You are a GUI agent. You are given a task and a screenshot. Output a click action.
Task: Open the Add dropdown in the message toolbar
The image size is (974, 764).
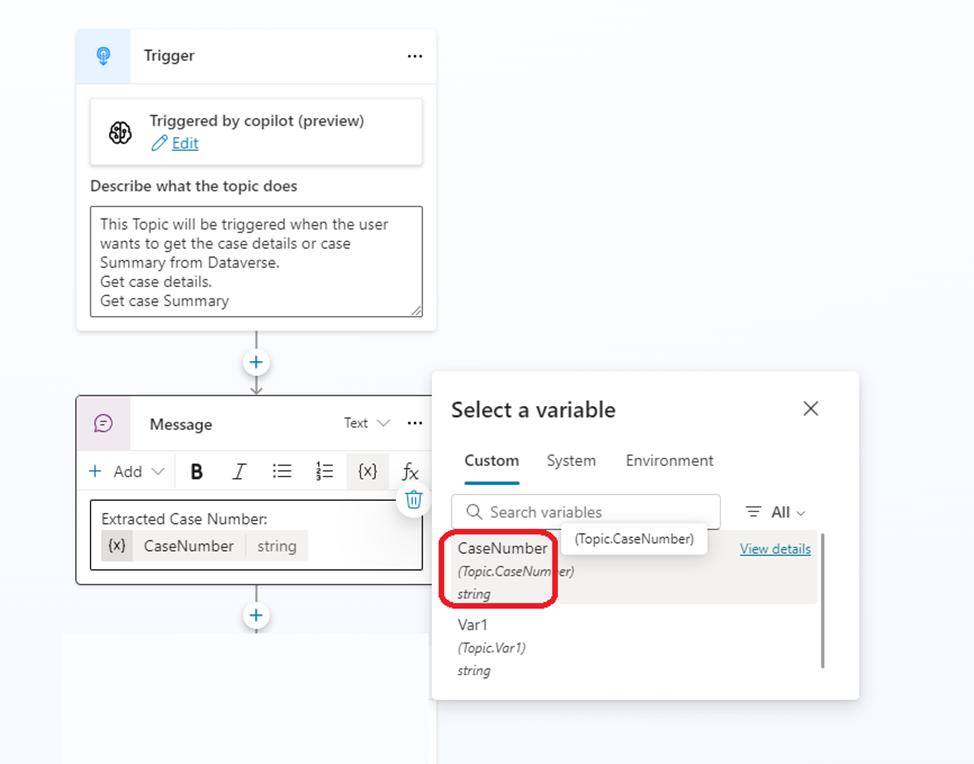(126, 472)
